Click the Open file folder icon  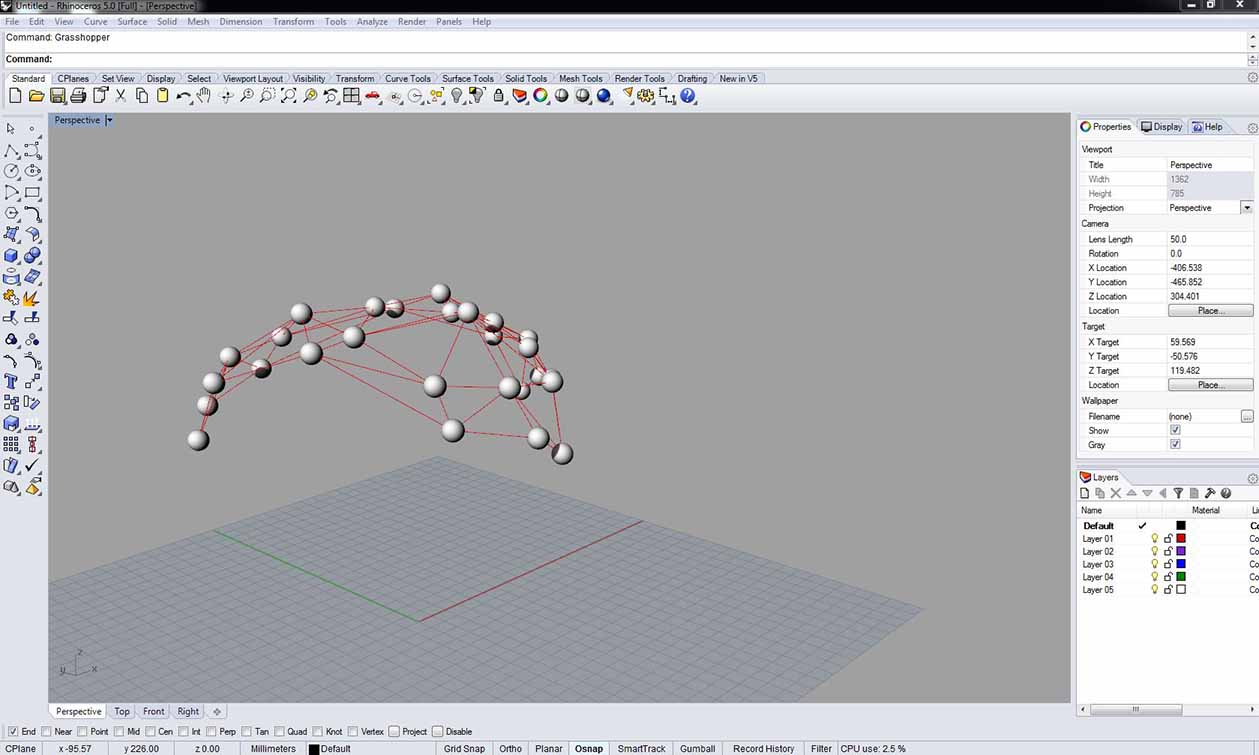click(x=36, y=96)
